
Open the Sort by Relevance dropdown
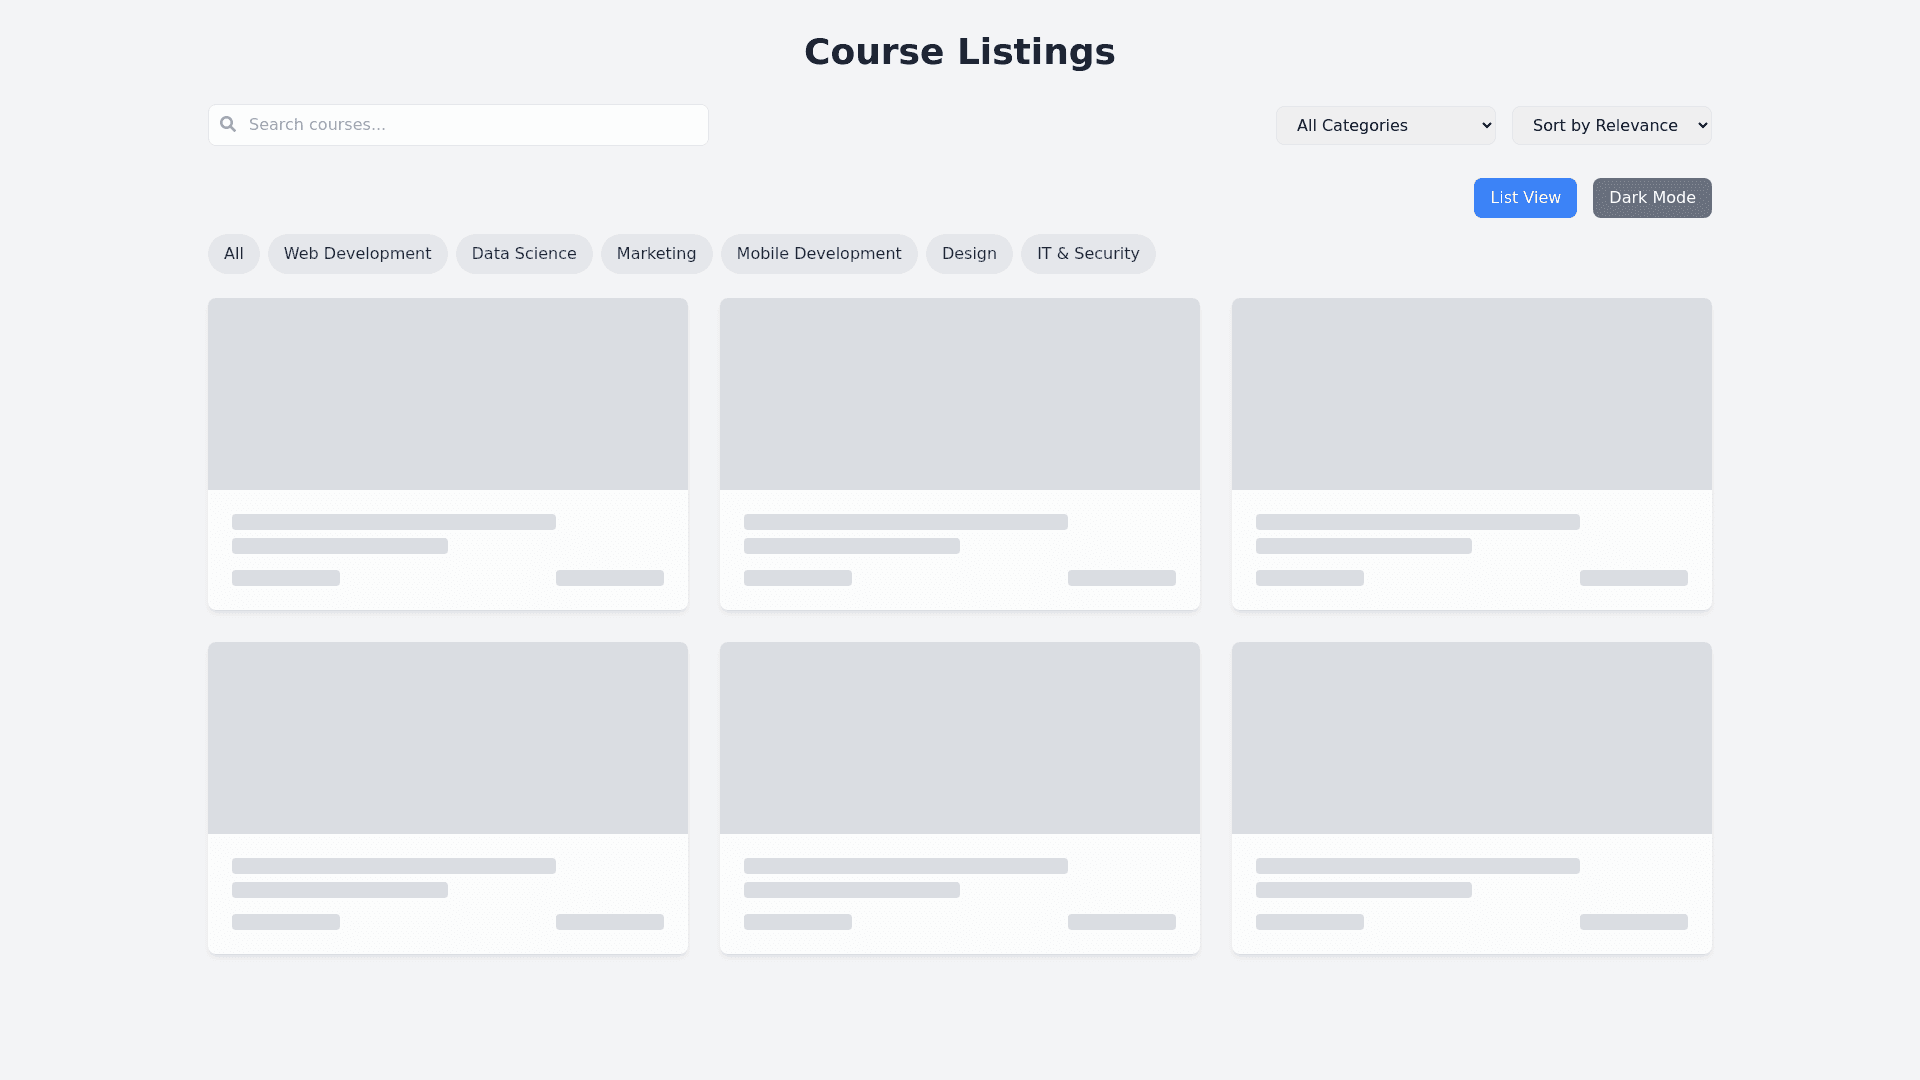pos(1611,125)
